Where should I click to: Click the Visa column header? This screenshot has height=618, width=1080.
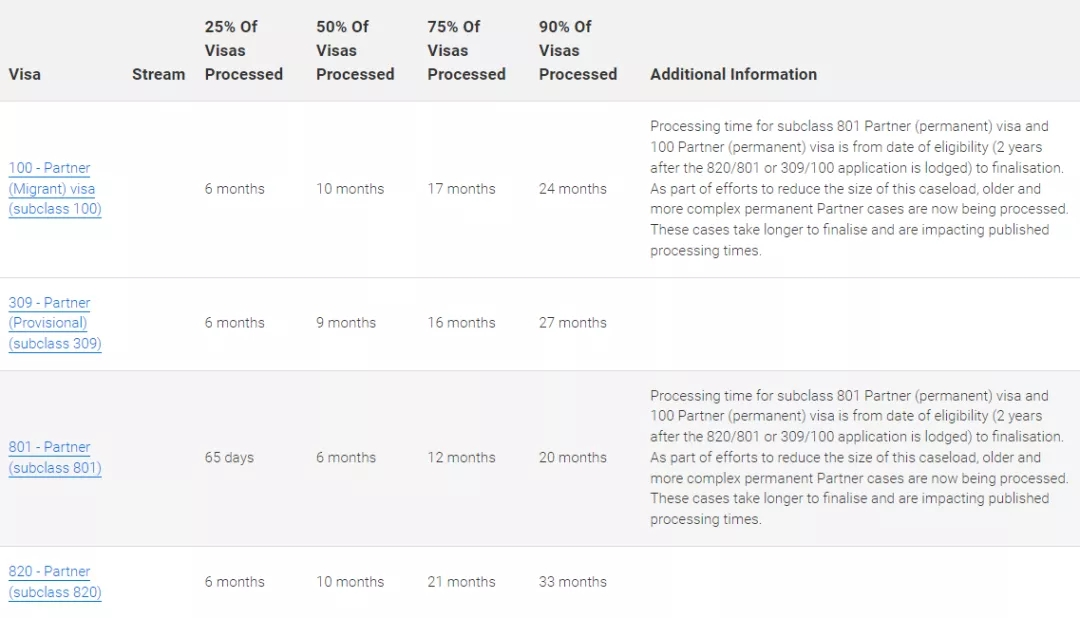25,74
